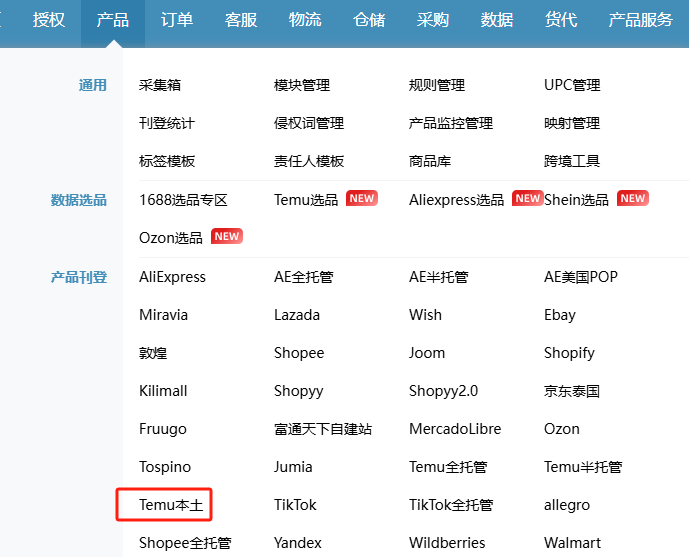Select AE半托管 listing
The width and height of the screenshot is (689, 557).
(439, 277)
